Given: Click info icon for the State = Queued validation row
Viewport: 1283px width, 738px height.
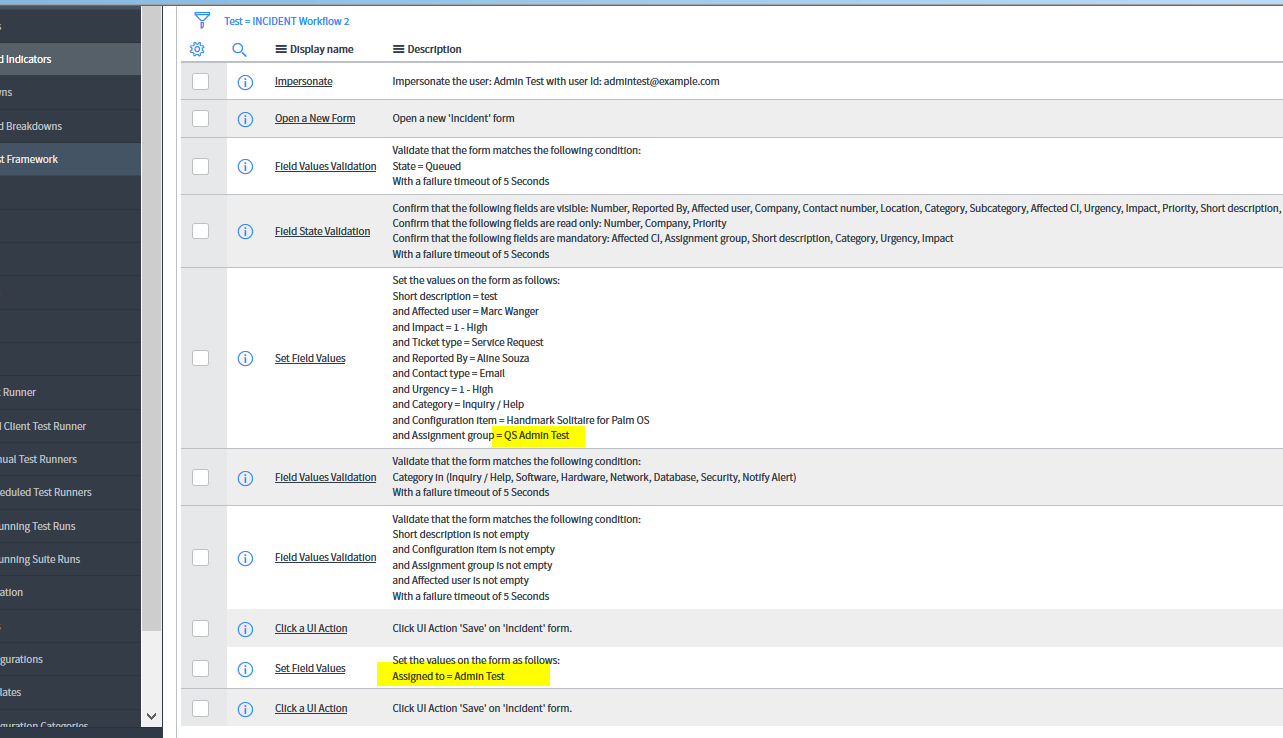Looking at the screenshot, I should click(245, 167).
